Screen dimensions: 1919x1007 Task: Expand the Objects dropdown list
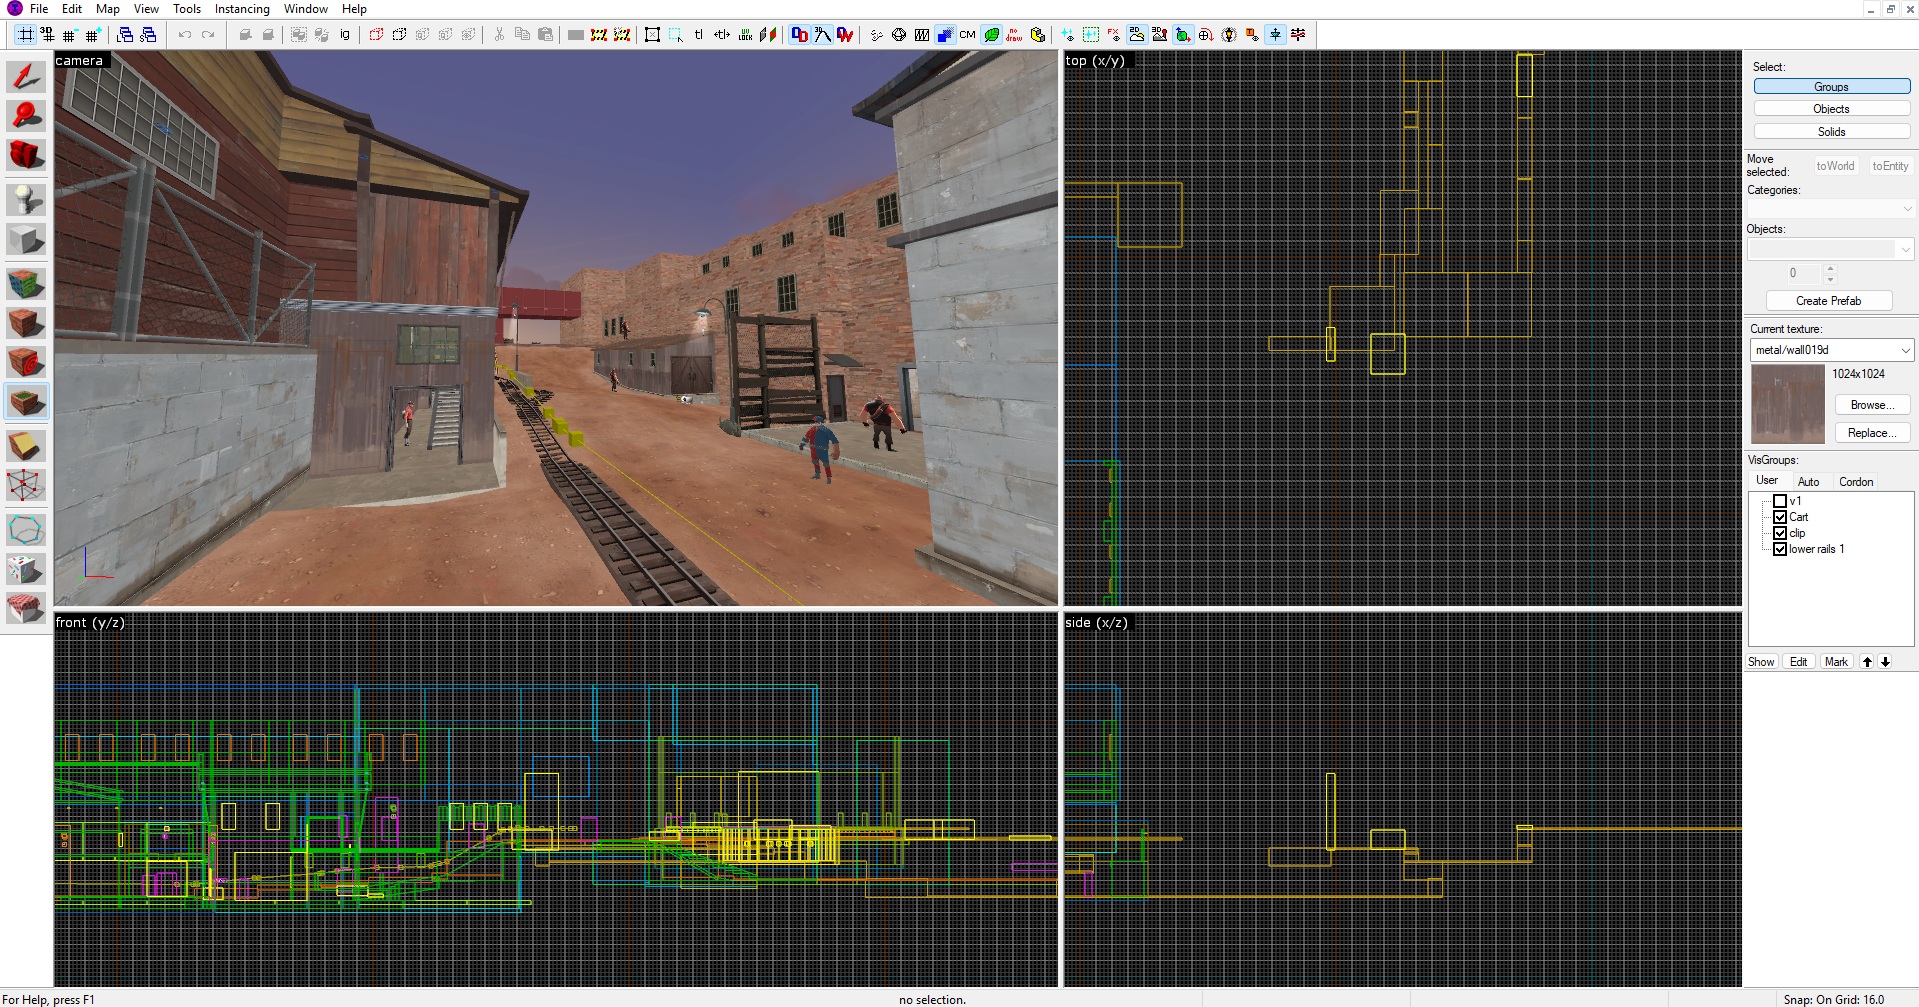point(1905,249)
